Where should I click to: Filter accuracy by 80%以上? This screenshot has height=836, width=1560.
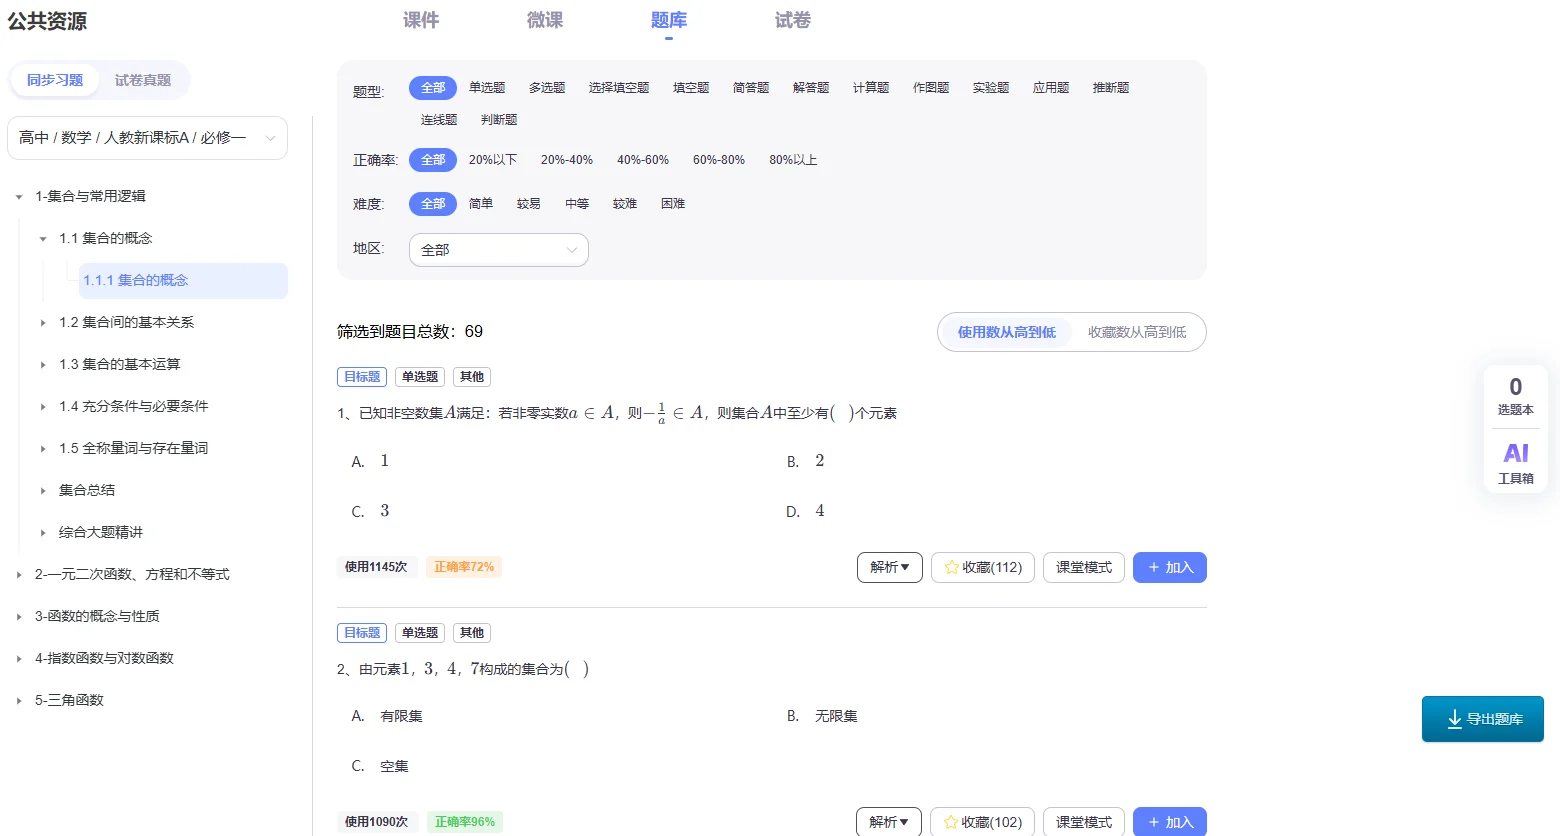[x=794, y=158]
